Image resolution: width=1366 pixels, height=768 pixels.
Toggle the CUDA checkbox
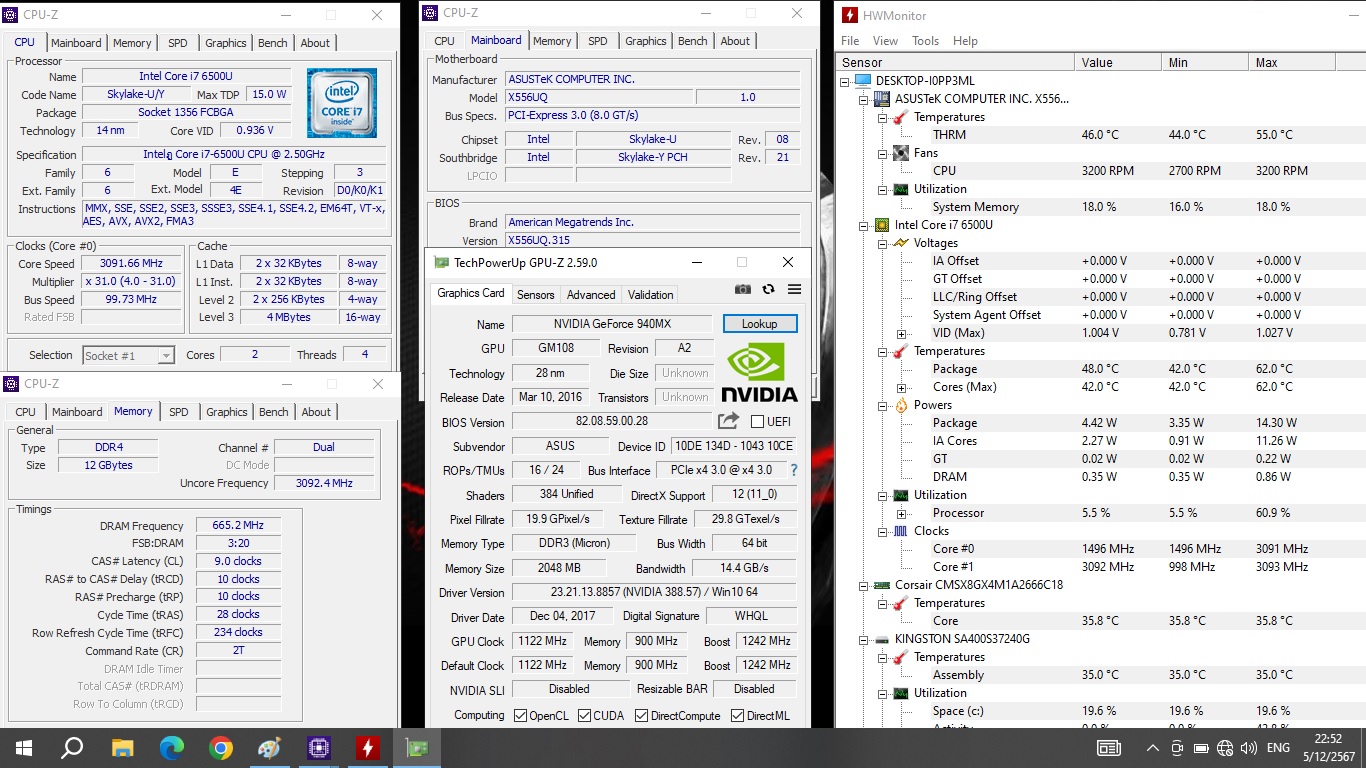click(x=584, y=716)
